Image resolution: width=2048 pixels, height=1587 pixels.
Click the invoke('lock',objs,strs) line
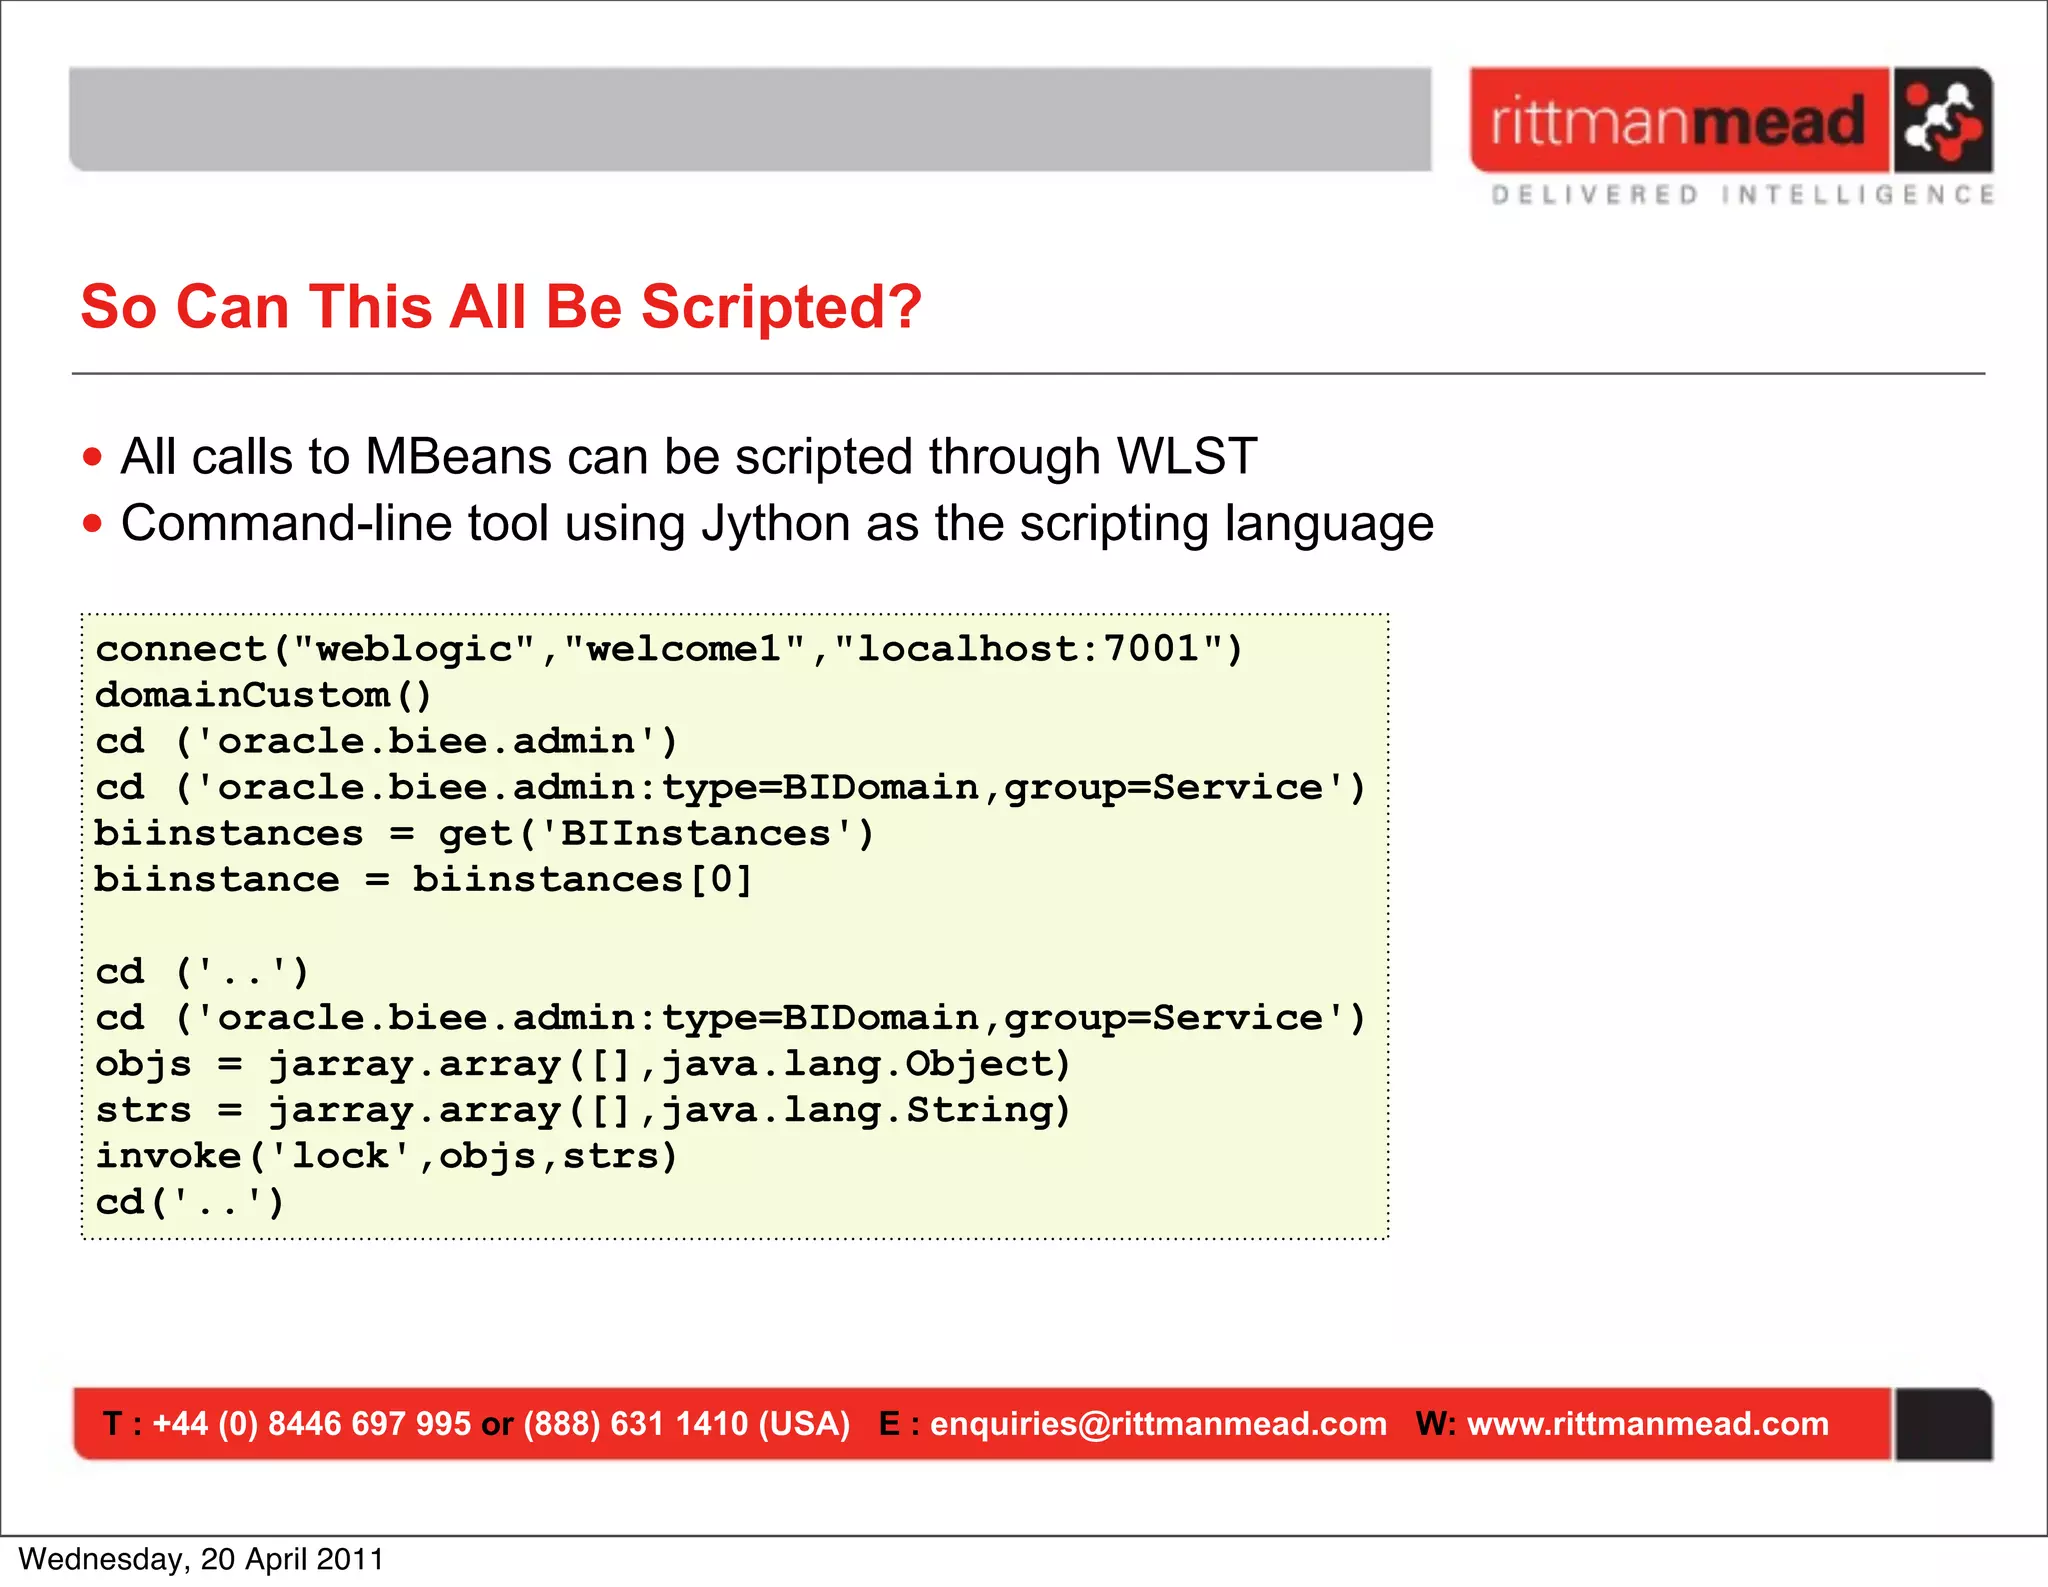point(387,1156)
